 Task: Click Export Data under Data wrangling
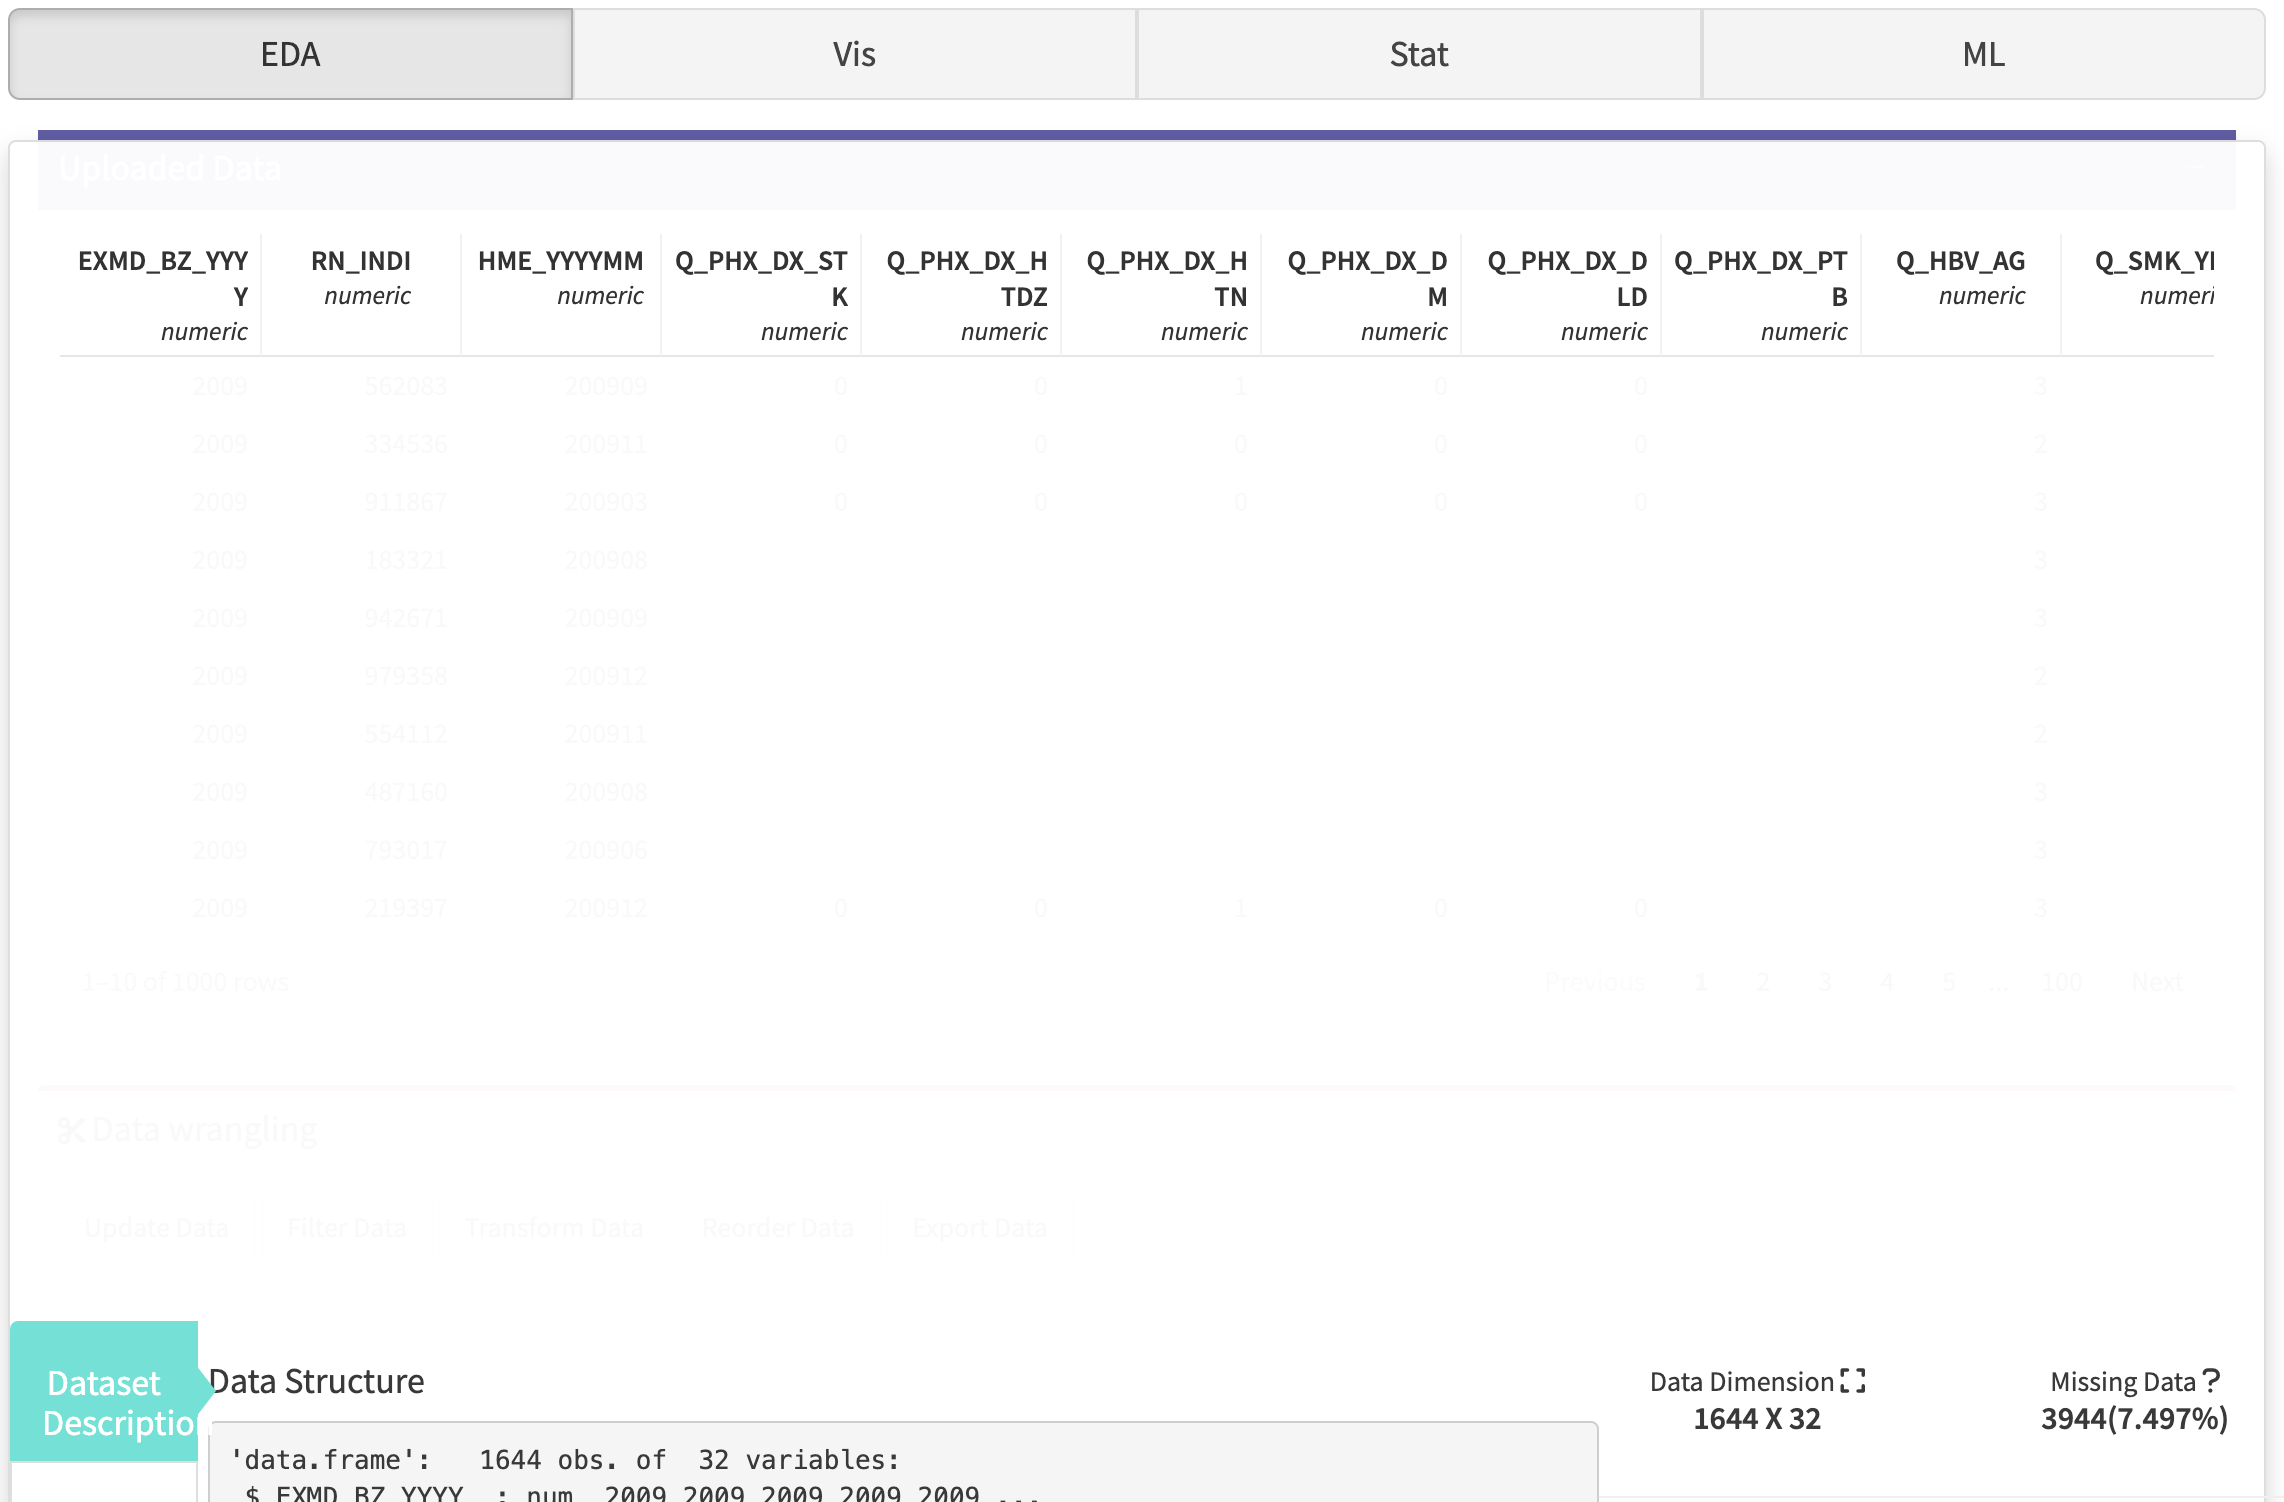point(979,1227)
